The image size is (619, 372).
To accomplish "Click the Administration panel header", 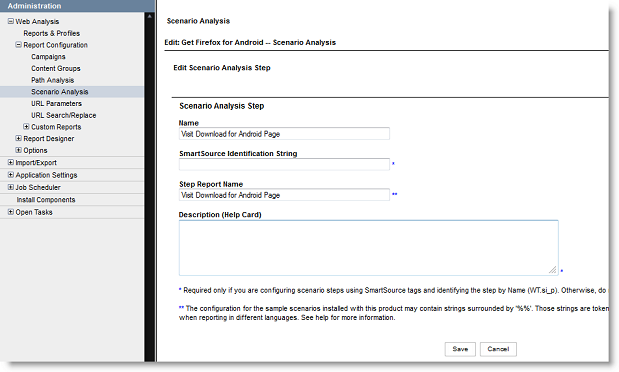I will pyautogui.click(x=77, y=6).
